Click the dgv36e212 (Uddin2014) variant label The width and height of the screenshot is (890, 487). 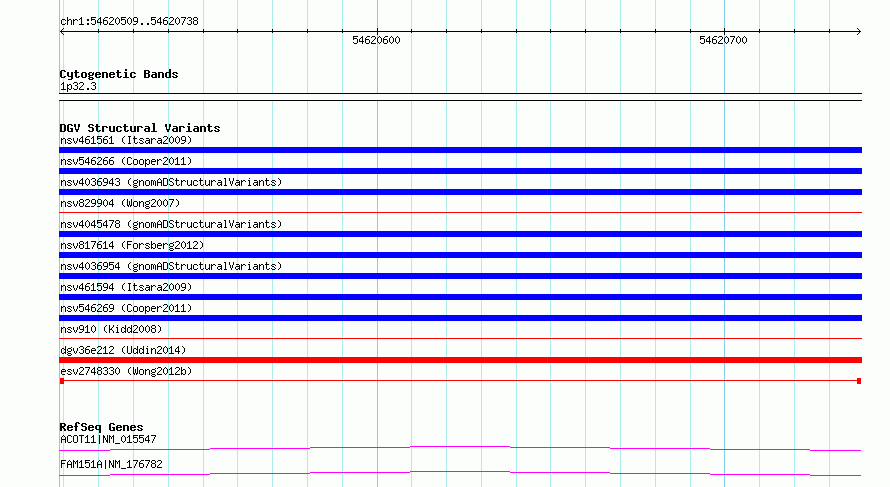123,350
